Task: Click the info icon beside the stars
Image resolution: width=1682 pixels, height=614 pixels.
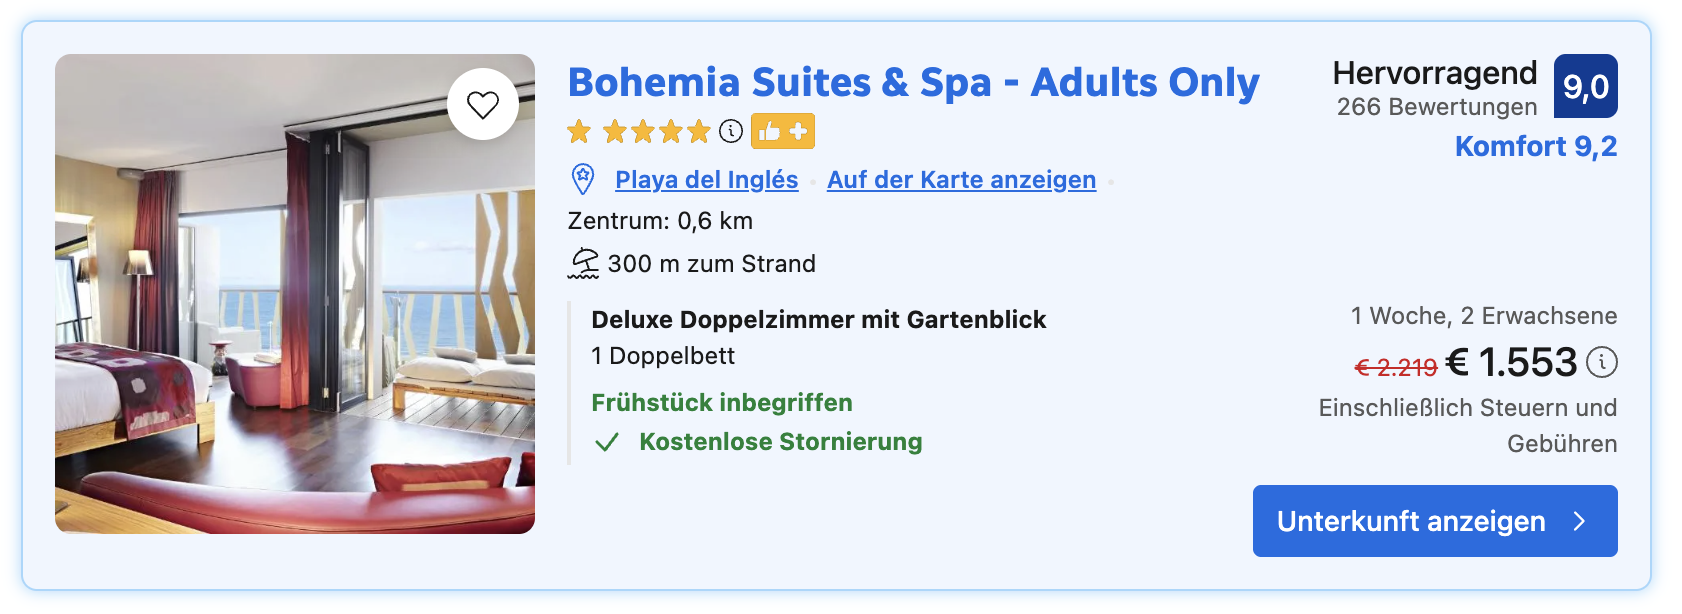Action: 732,131
